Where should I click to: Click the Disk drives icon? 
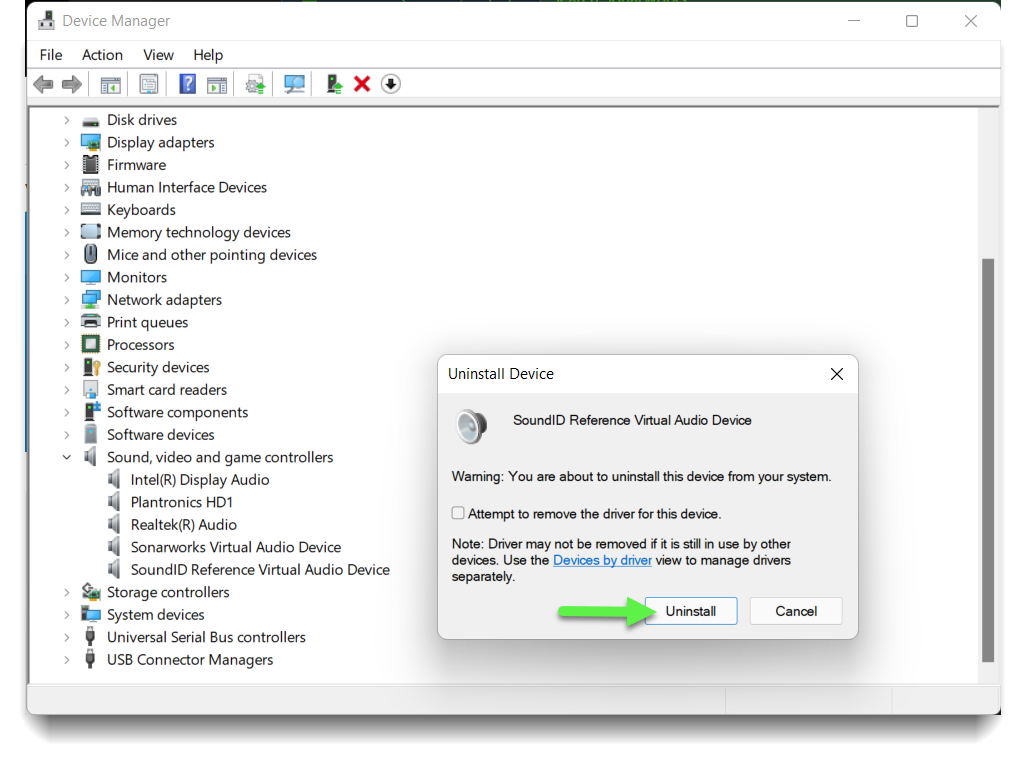[90, 121]
